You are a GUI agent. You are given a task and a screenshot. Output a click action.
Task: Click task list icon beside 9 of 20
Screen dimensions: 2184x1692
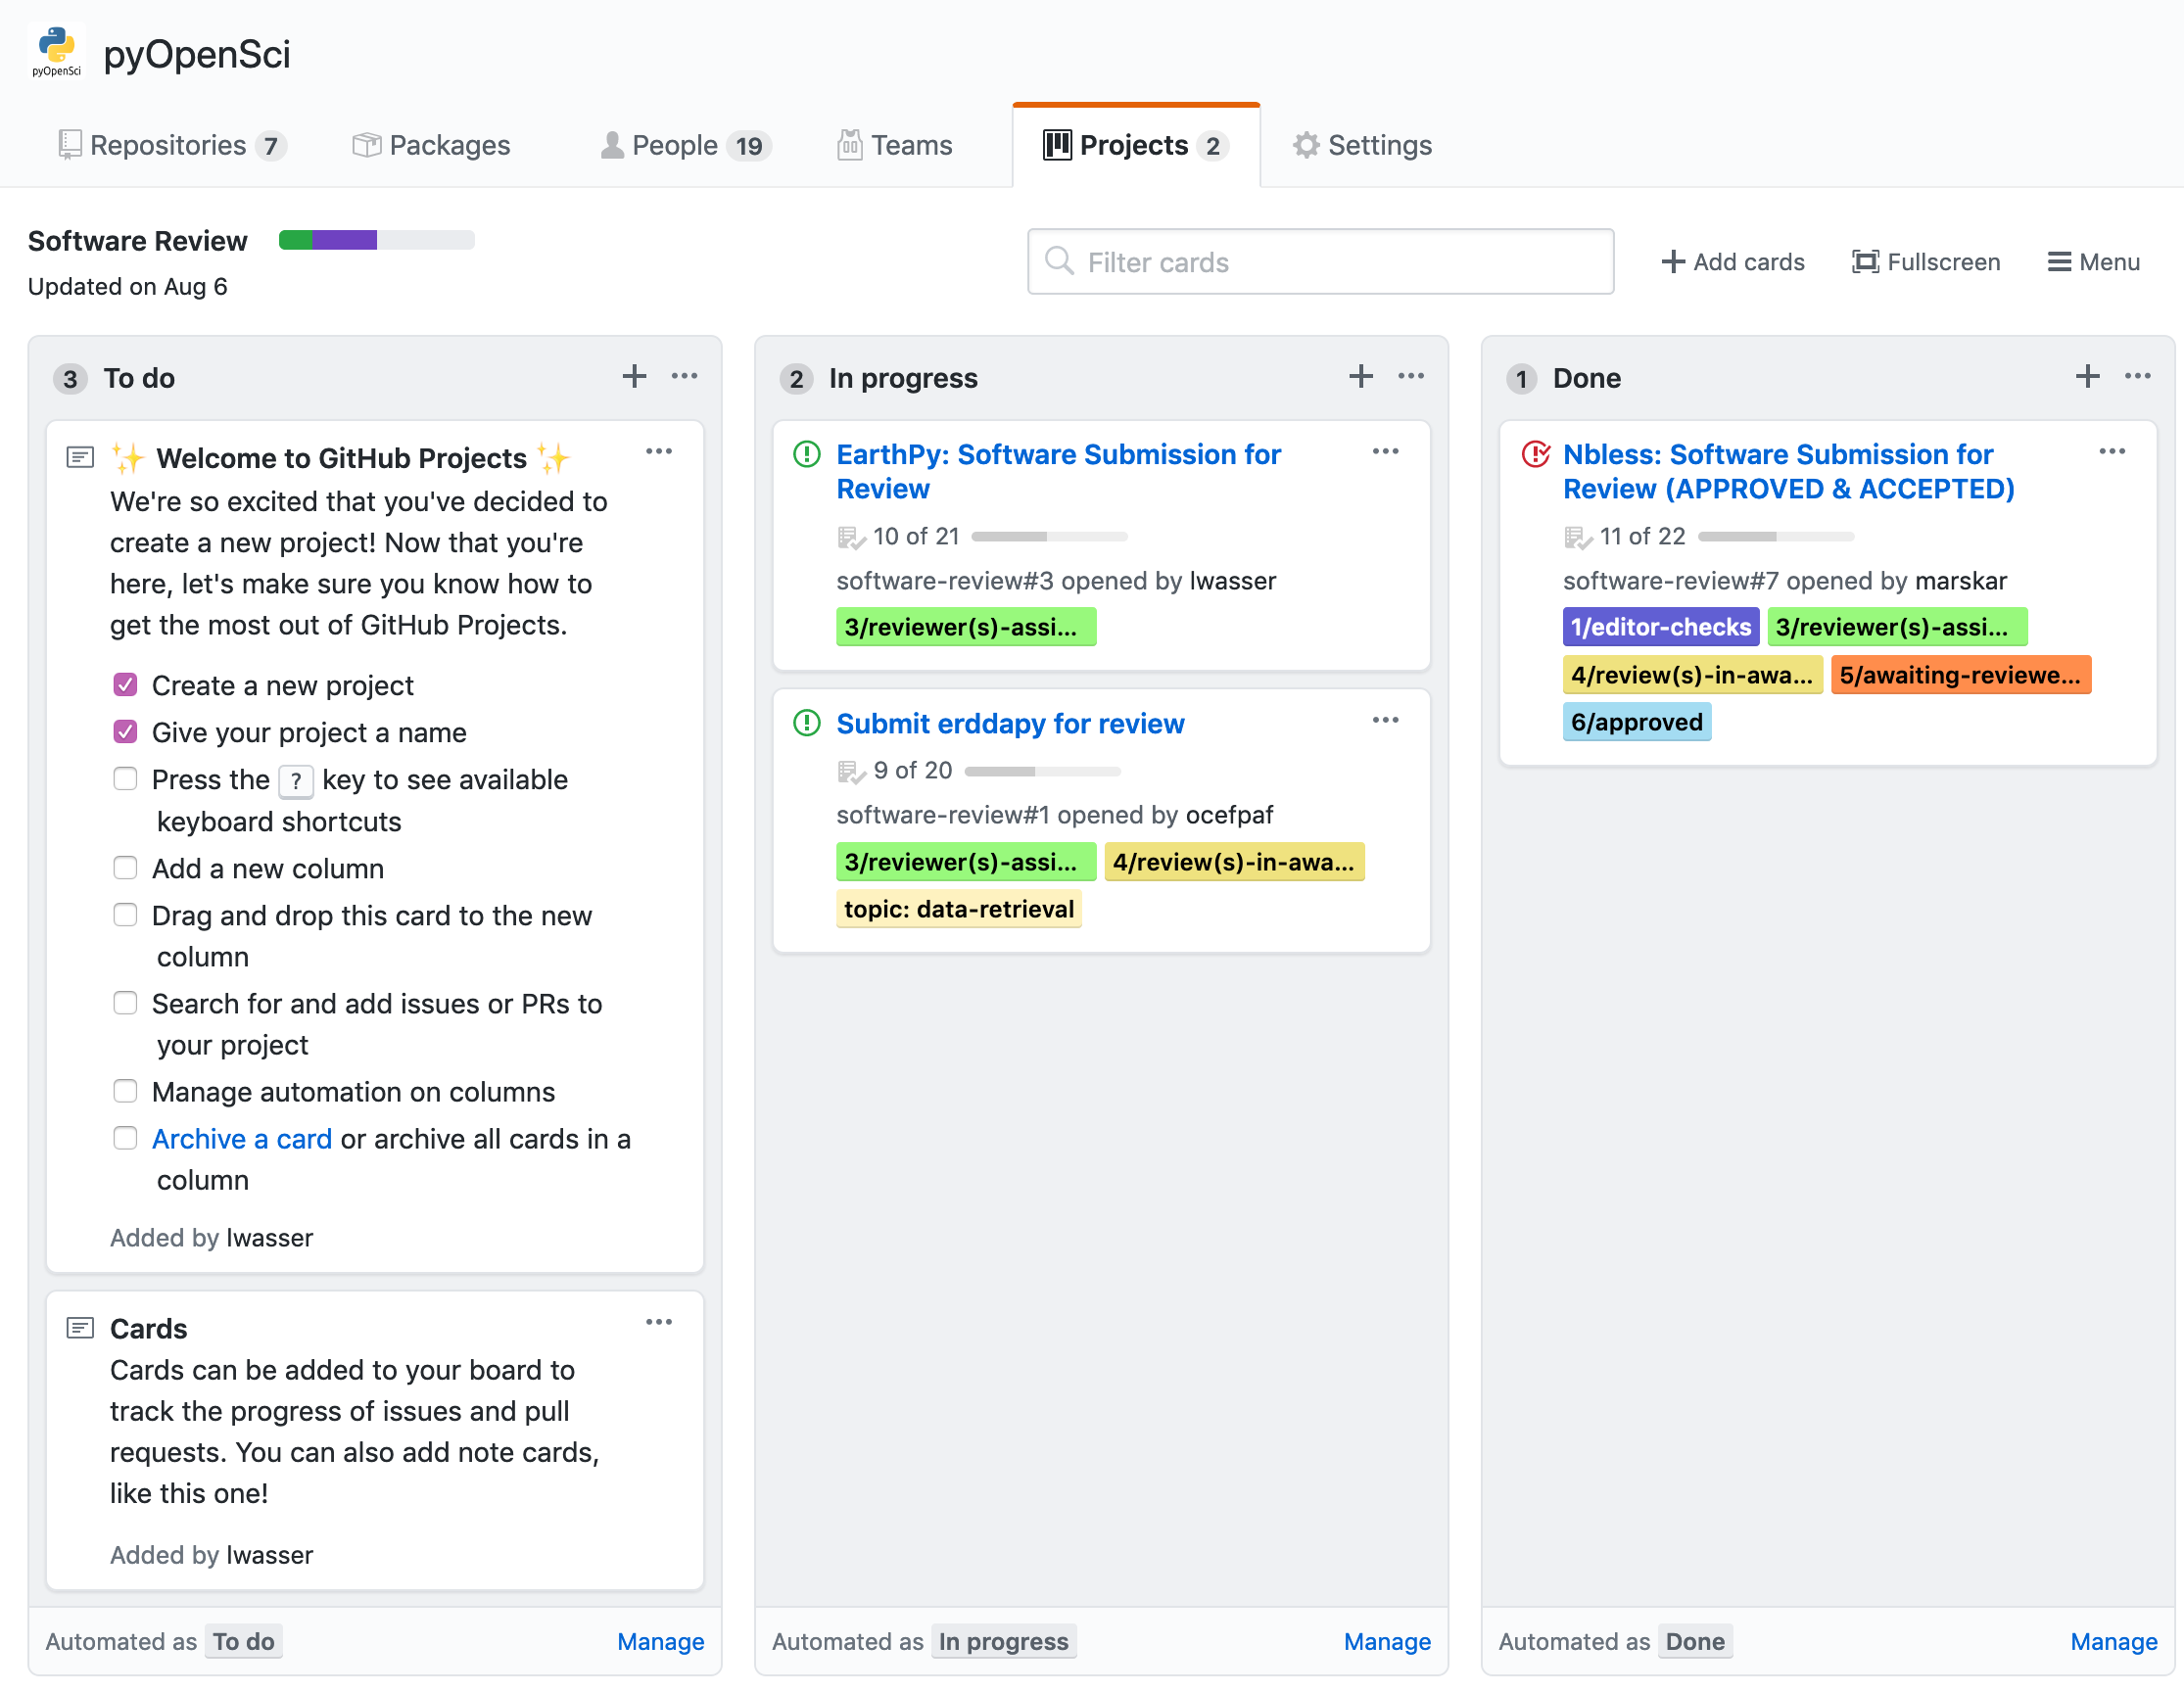851,771
